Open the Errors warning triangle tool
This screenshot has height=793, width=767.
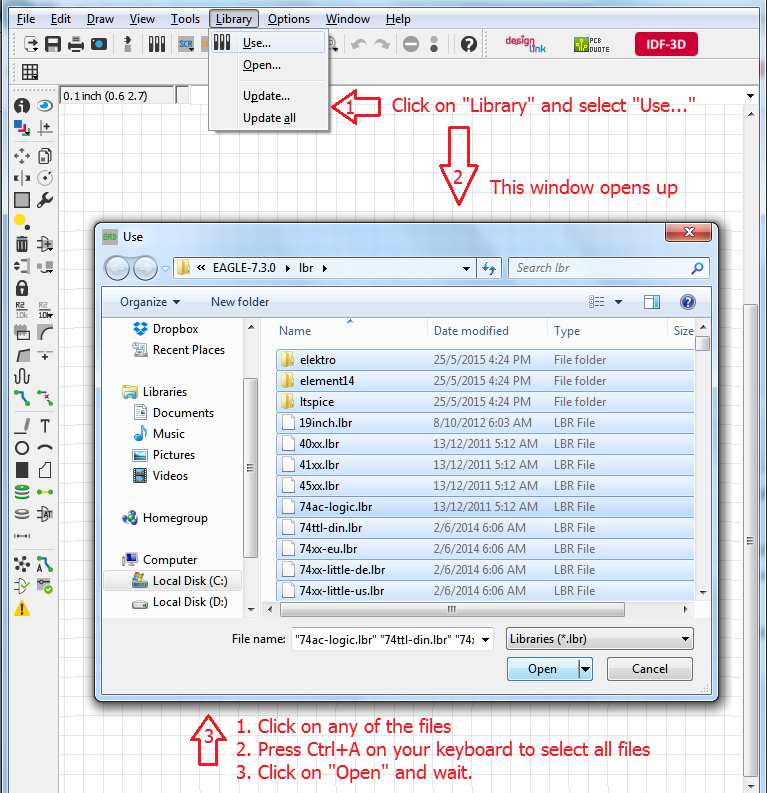click(22, 608)
